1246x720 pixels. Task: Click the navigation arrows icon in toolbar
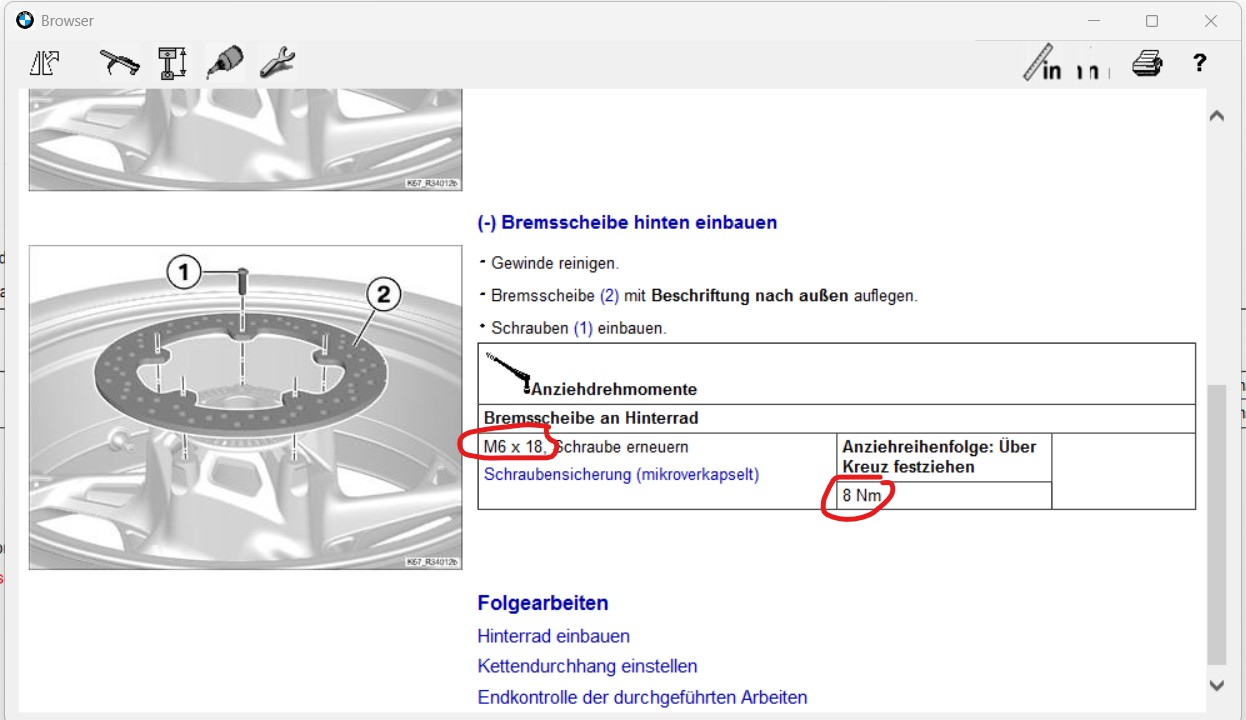(x=44, y=64)
